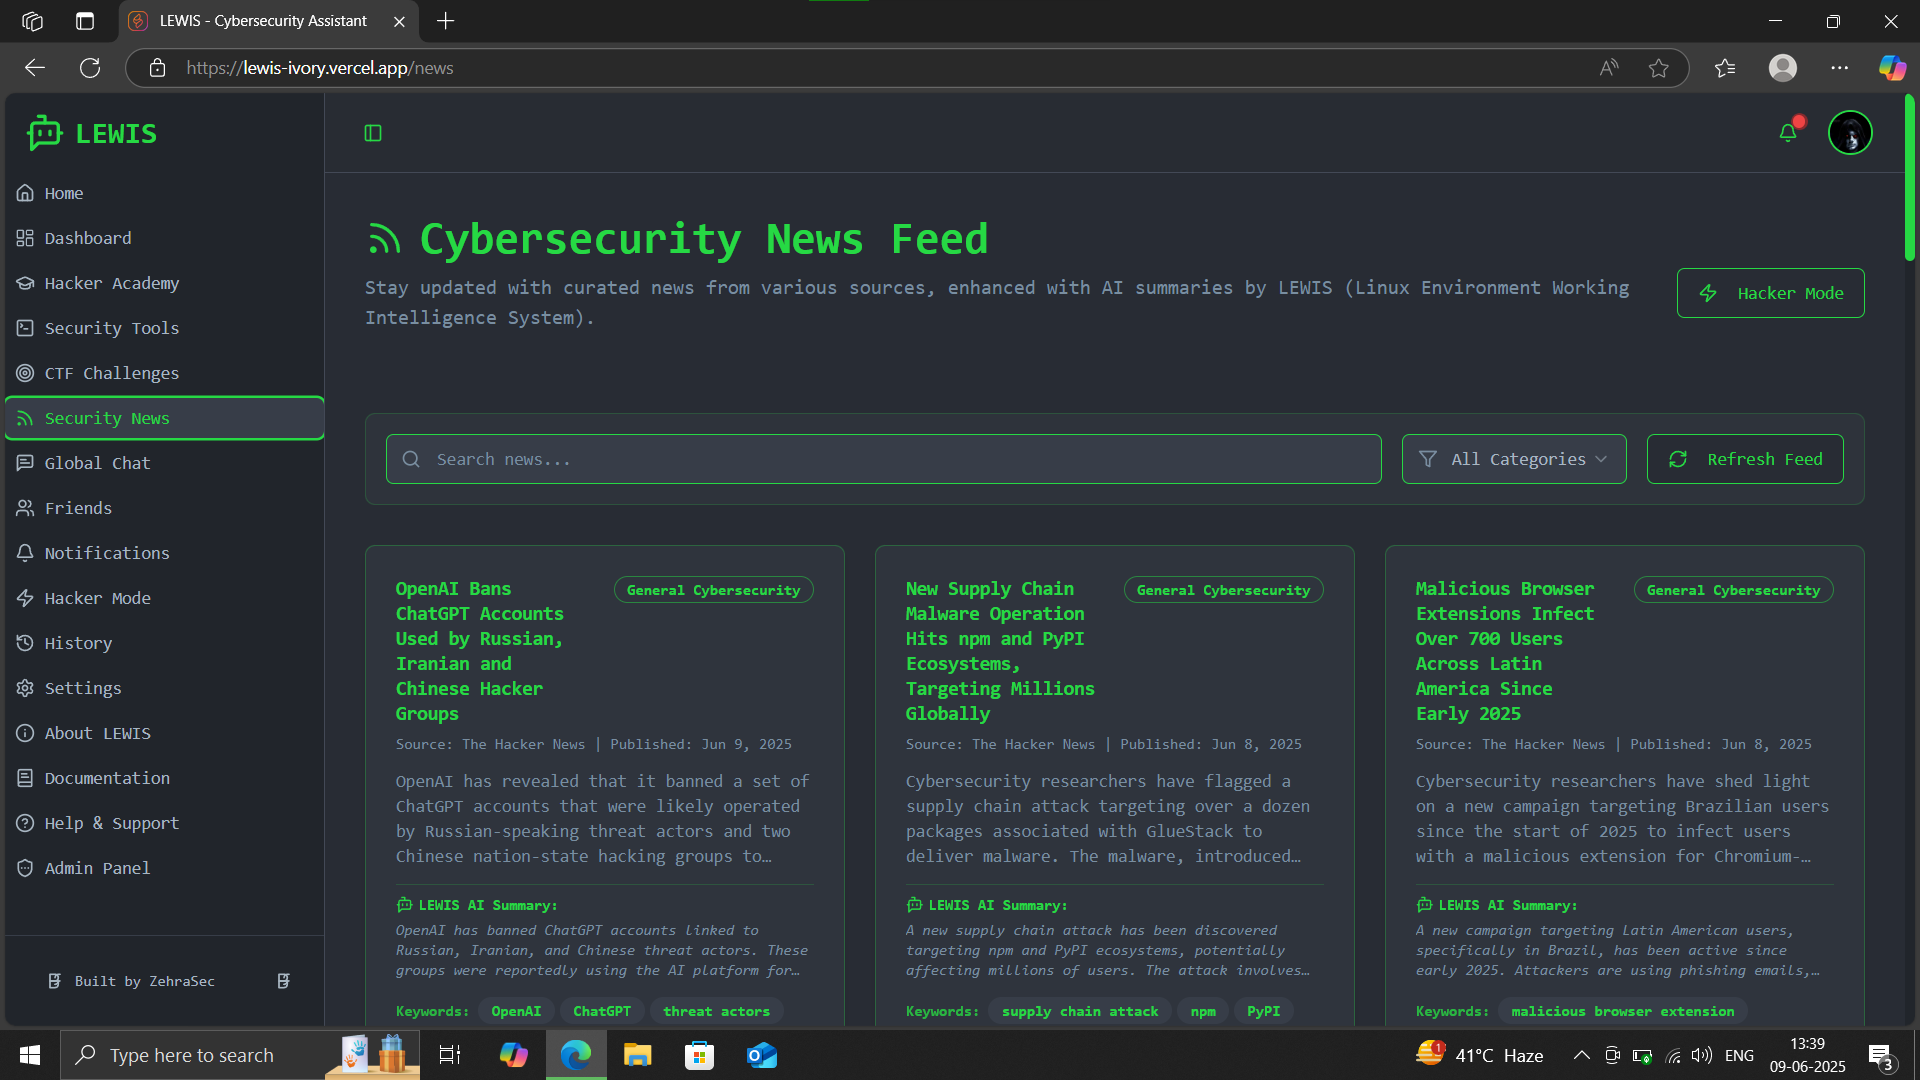Screen dimensions: 1920x1080
Task: Expand the All Categories dropdown
Action: [1514, 459]
